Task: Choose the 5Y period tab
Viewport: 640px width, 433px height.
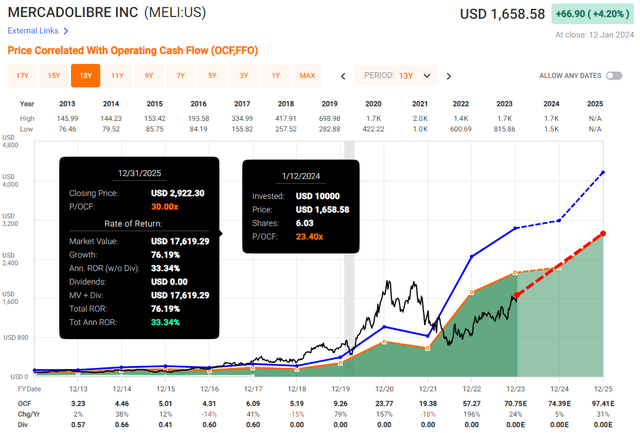Action: tap(212, 75)
